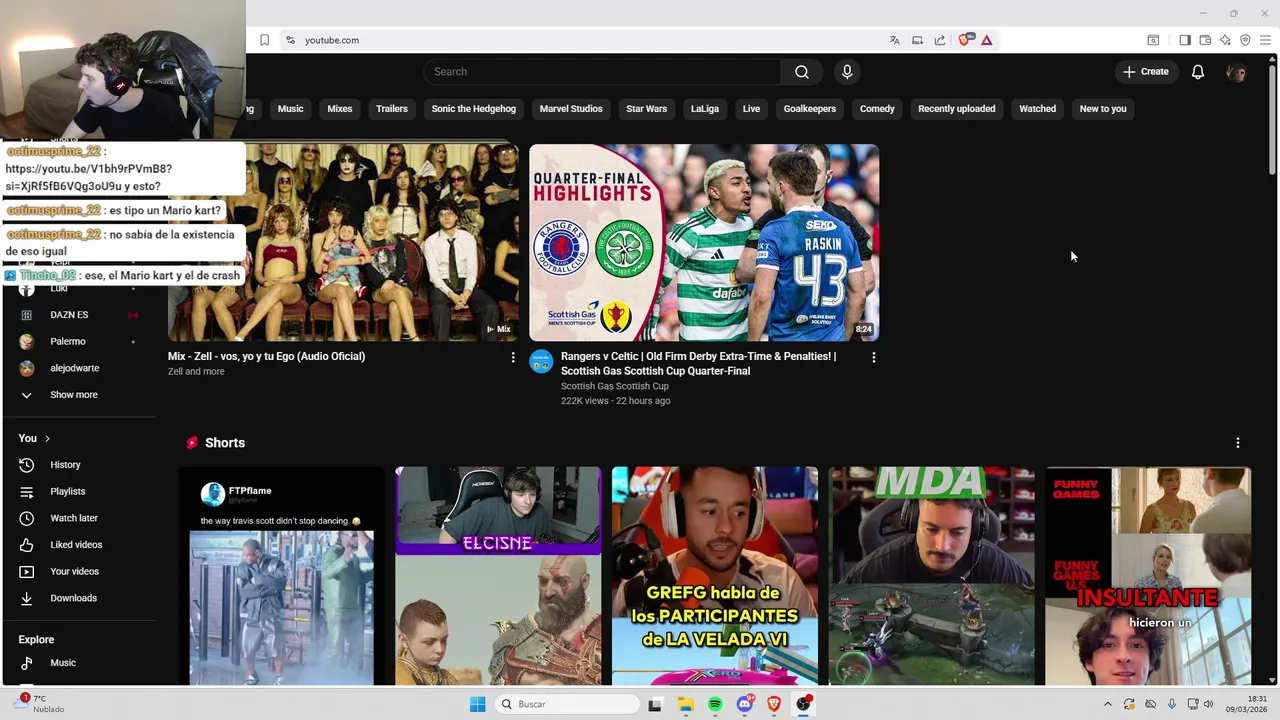Viewport: 1280px width, 720px height.
Task: Click the Scottish Gas Scottish Cup channel name
Action: click(615, 386)
